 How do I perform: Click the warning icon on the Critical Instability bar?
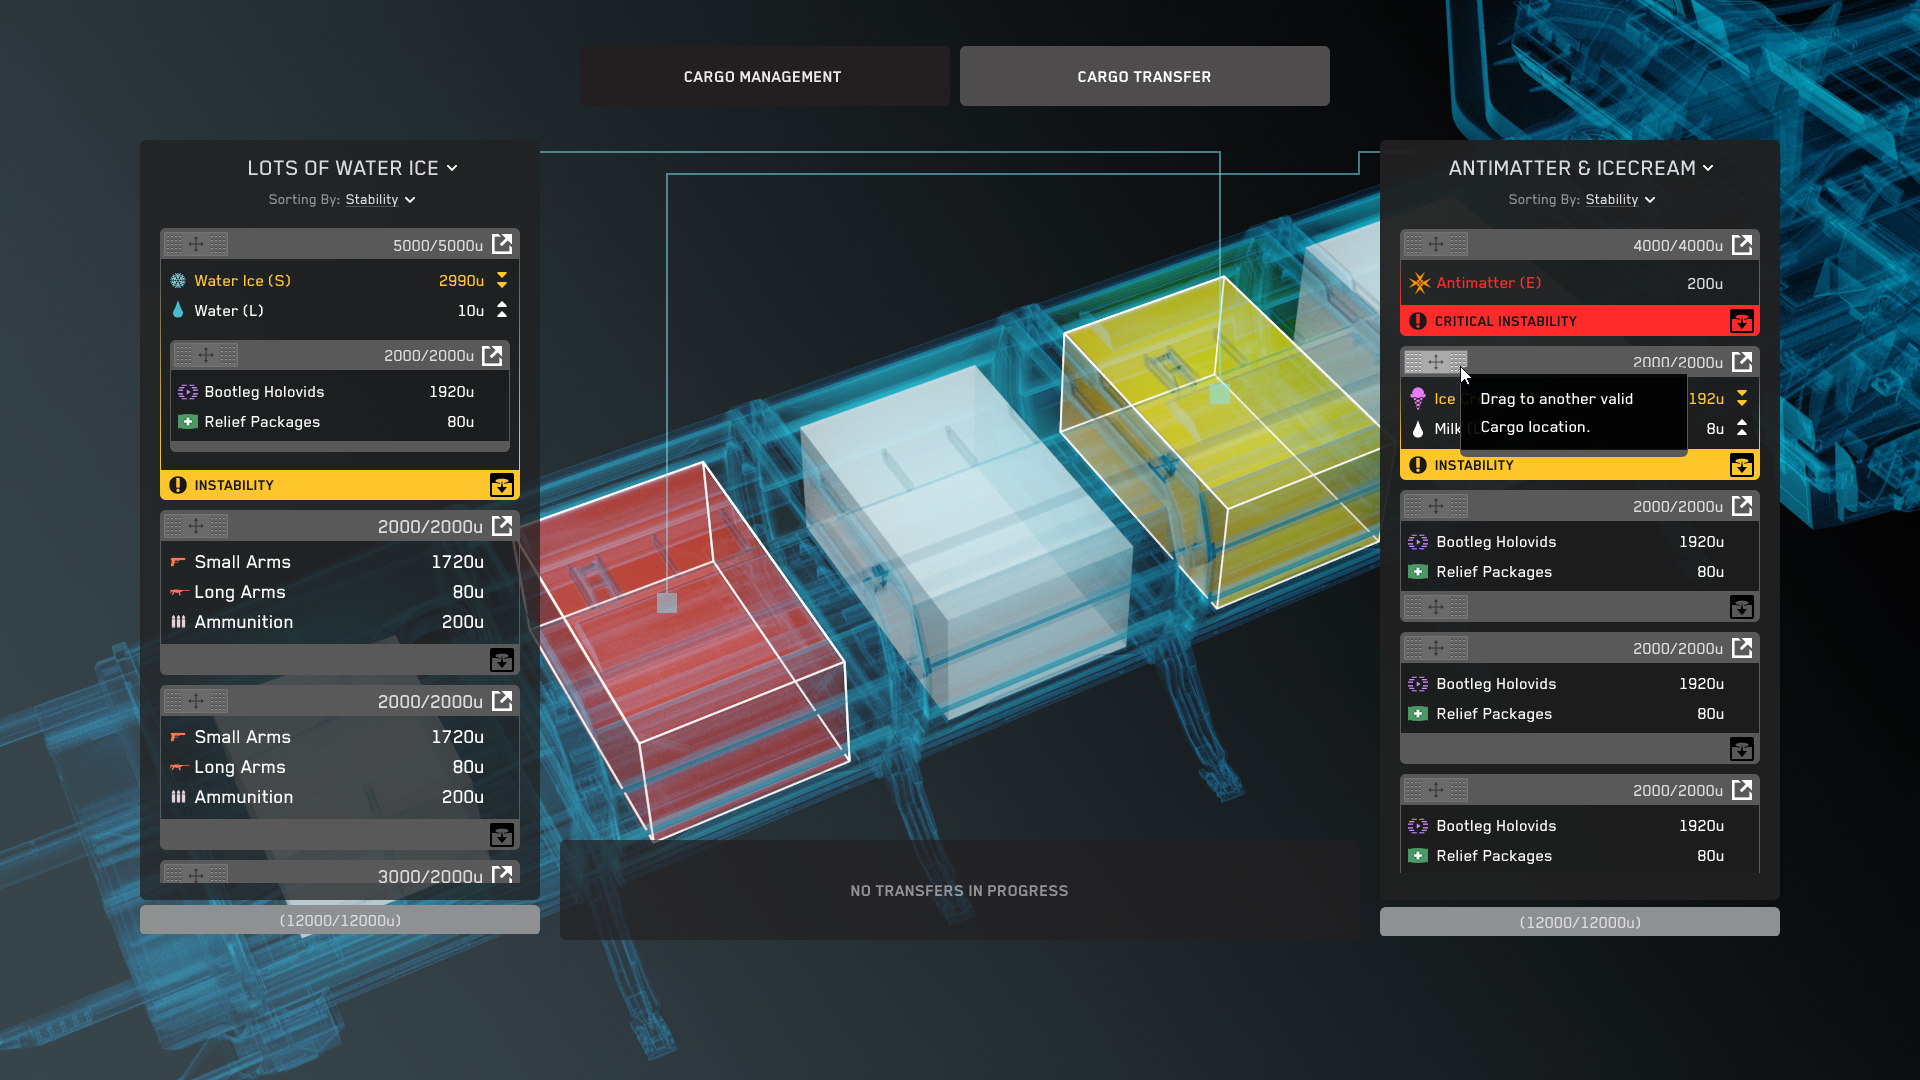(x=1418, y=321)
